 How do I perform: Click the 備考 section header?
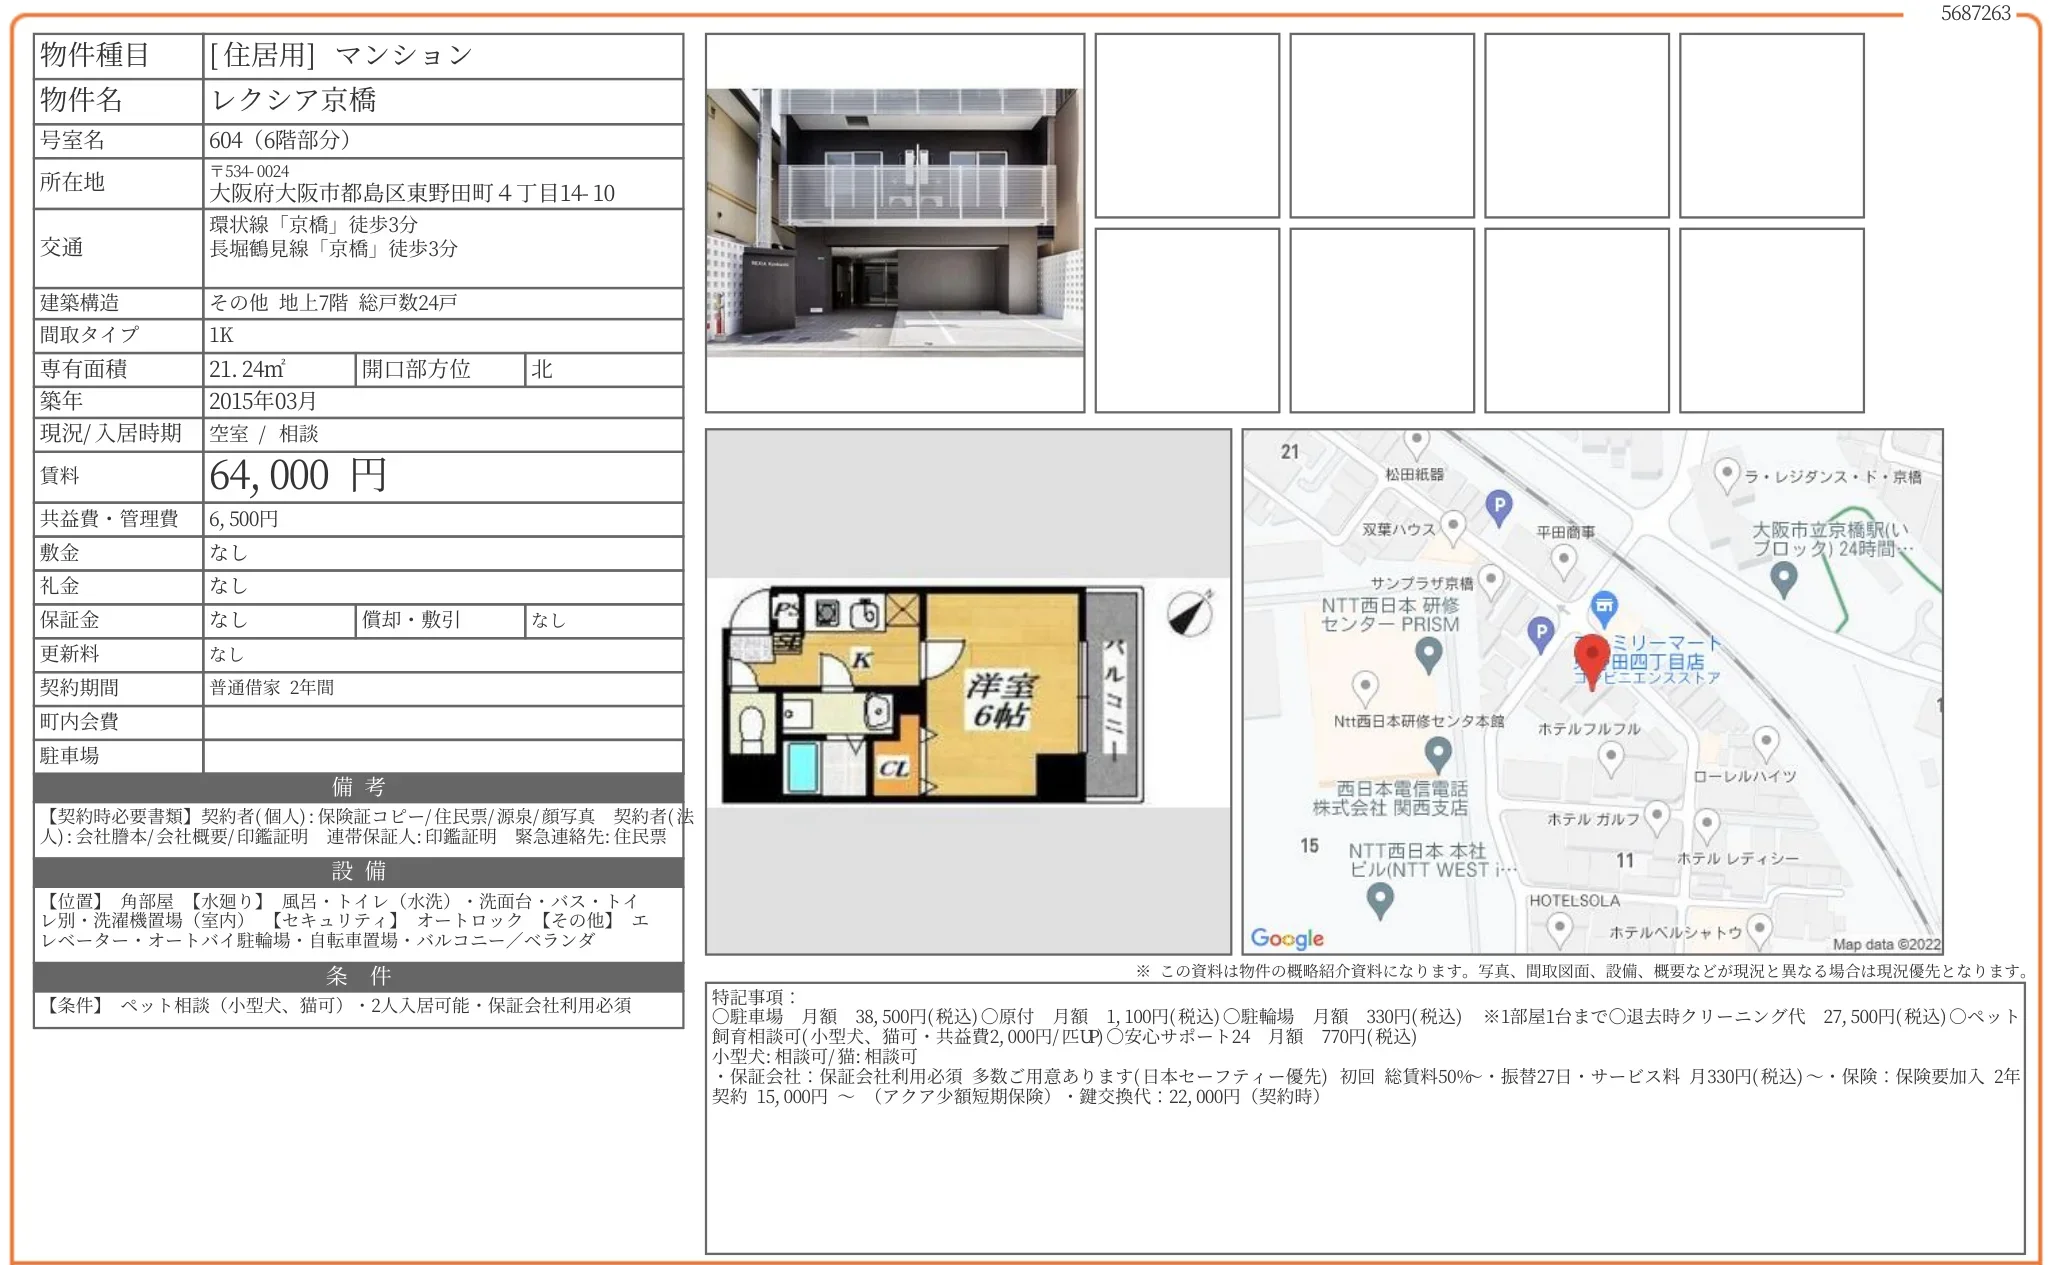(x=358, y=786)
